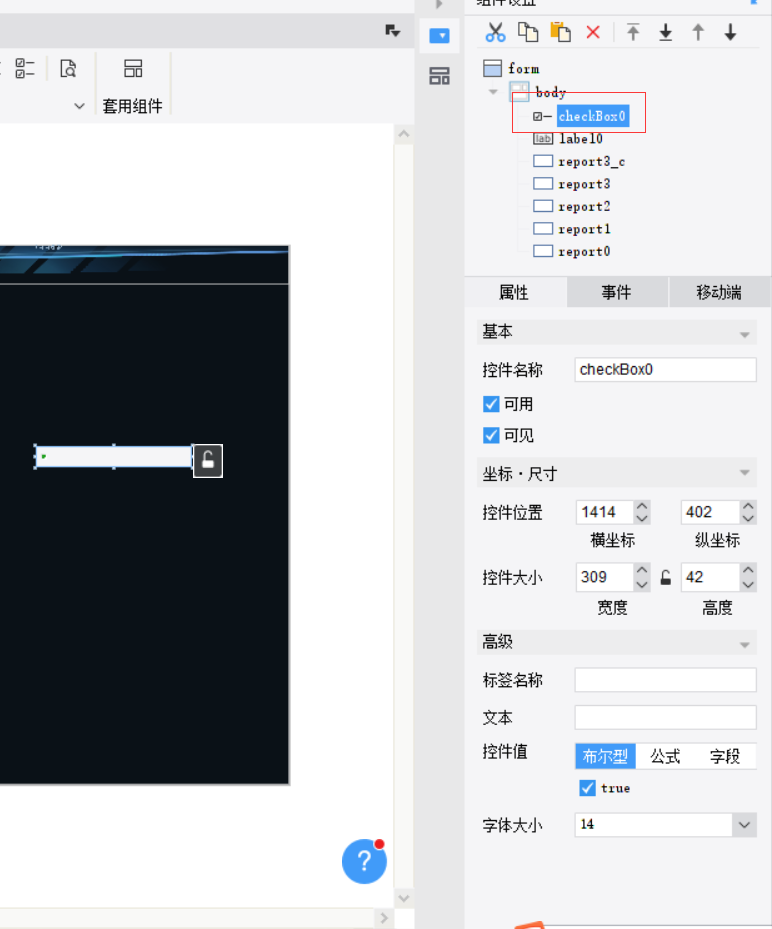Click the collapse arrow icon above toolbar
Image resolution: width=772 pixels, height=929 pixels.
coord(392,30)
